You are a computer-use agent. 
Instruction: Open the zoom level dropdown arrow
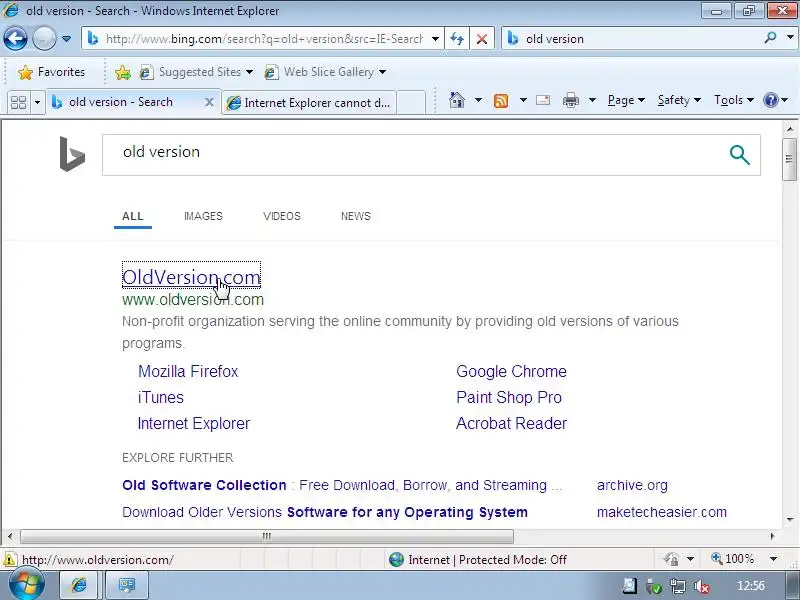click(773, 559)
